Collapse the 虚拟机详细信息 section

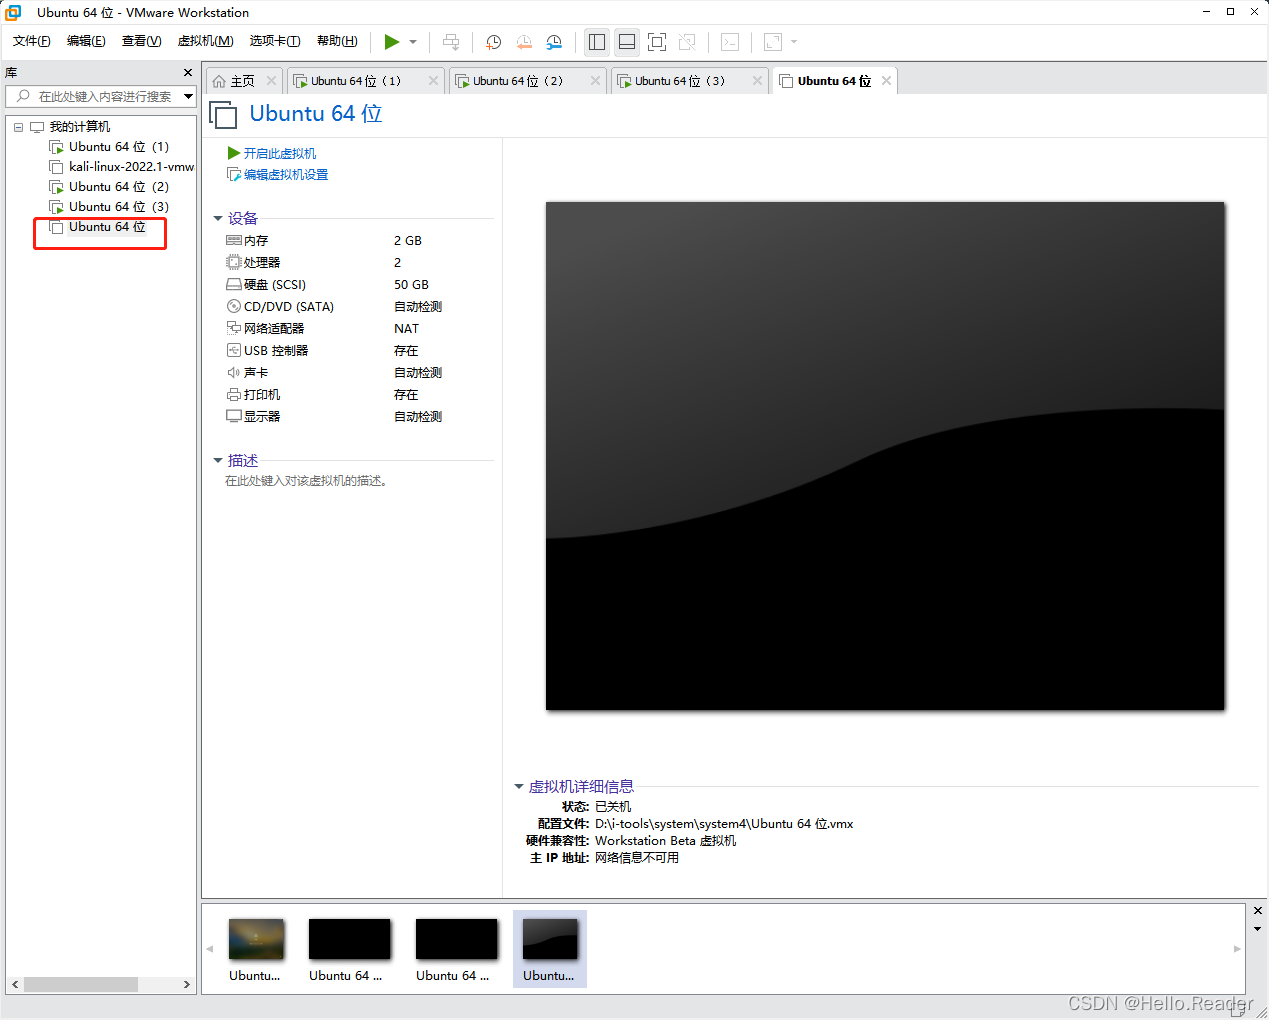point(519,786)
